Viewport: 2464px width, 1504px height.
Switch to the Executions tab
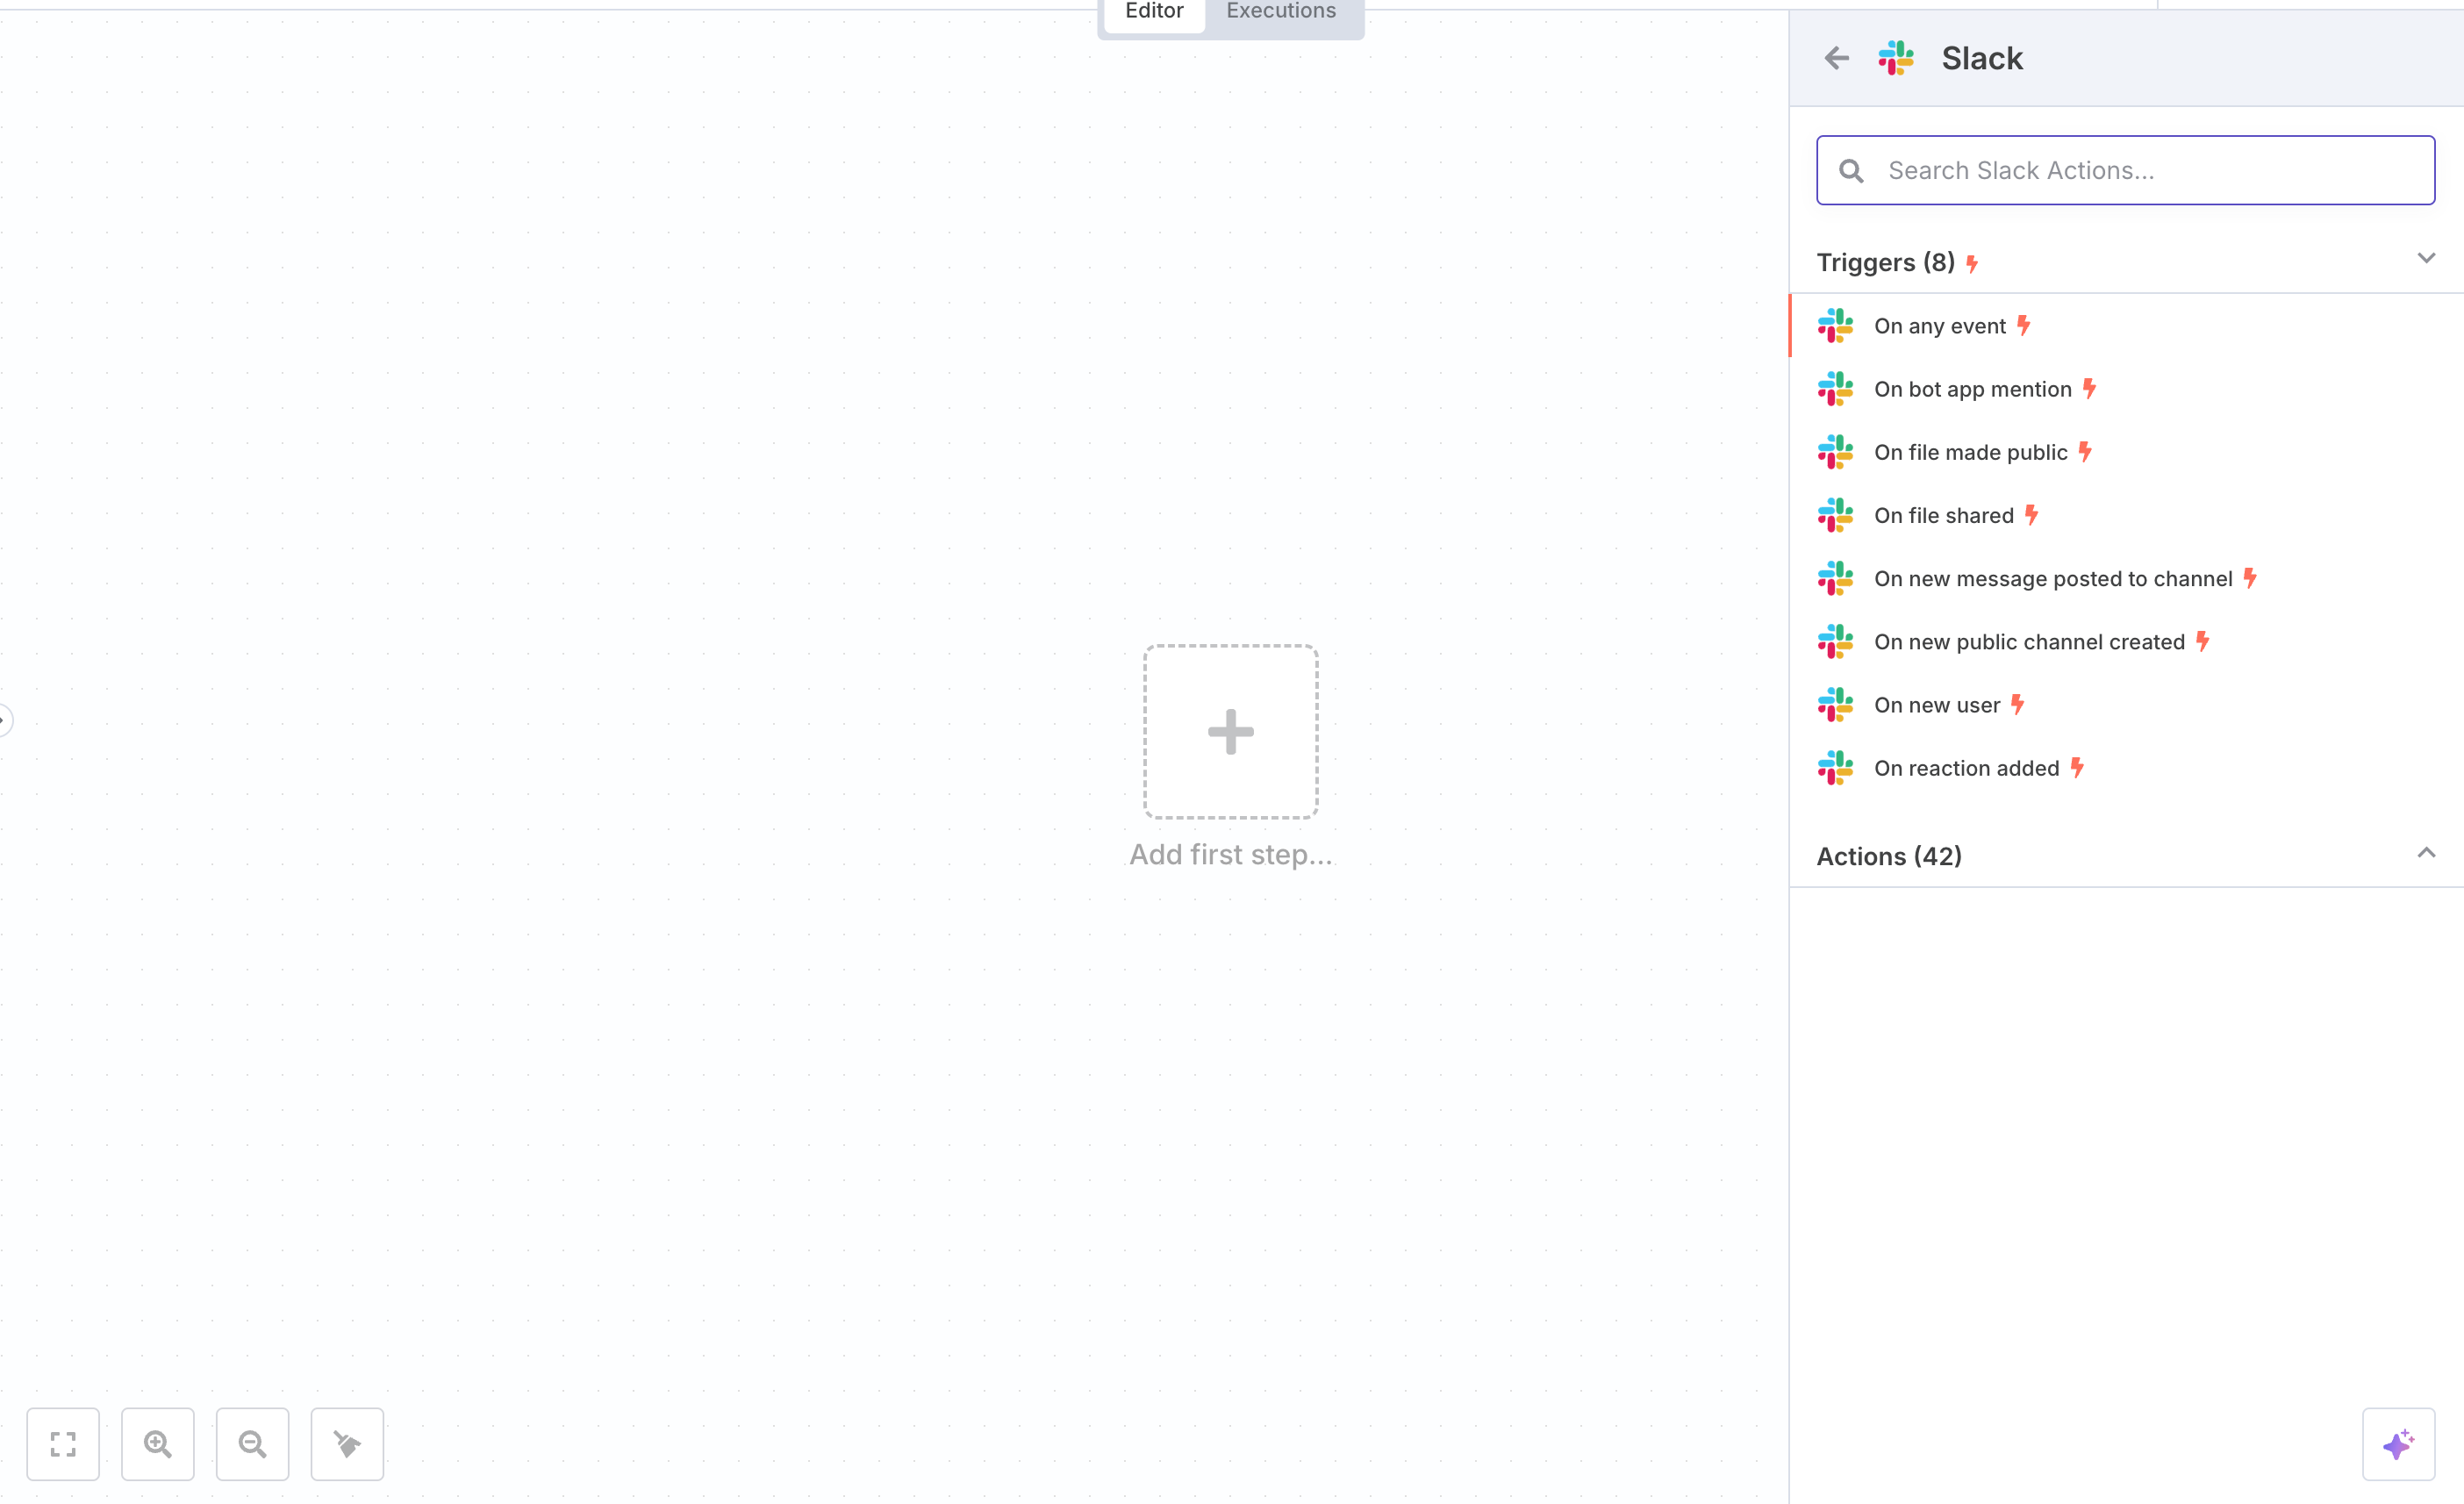pos(1280,12)
